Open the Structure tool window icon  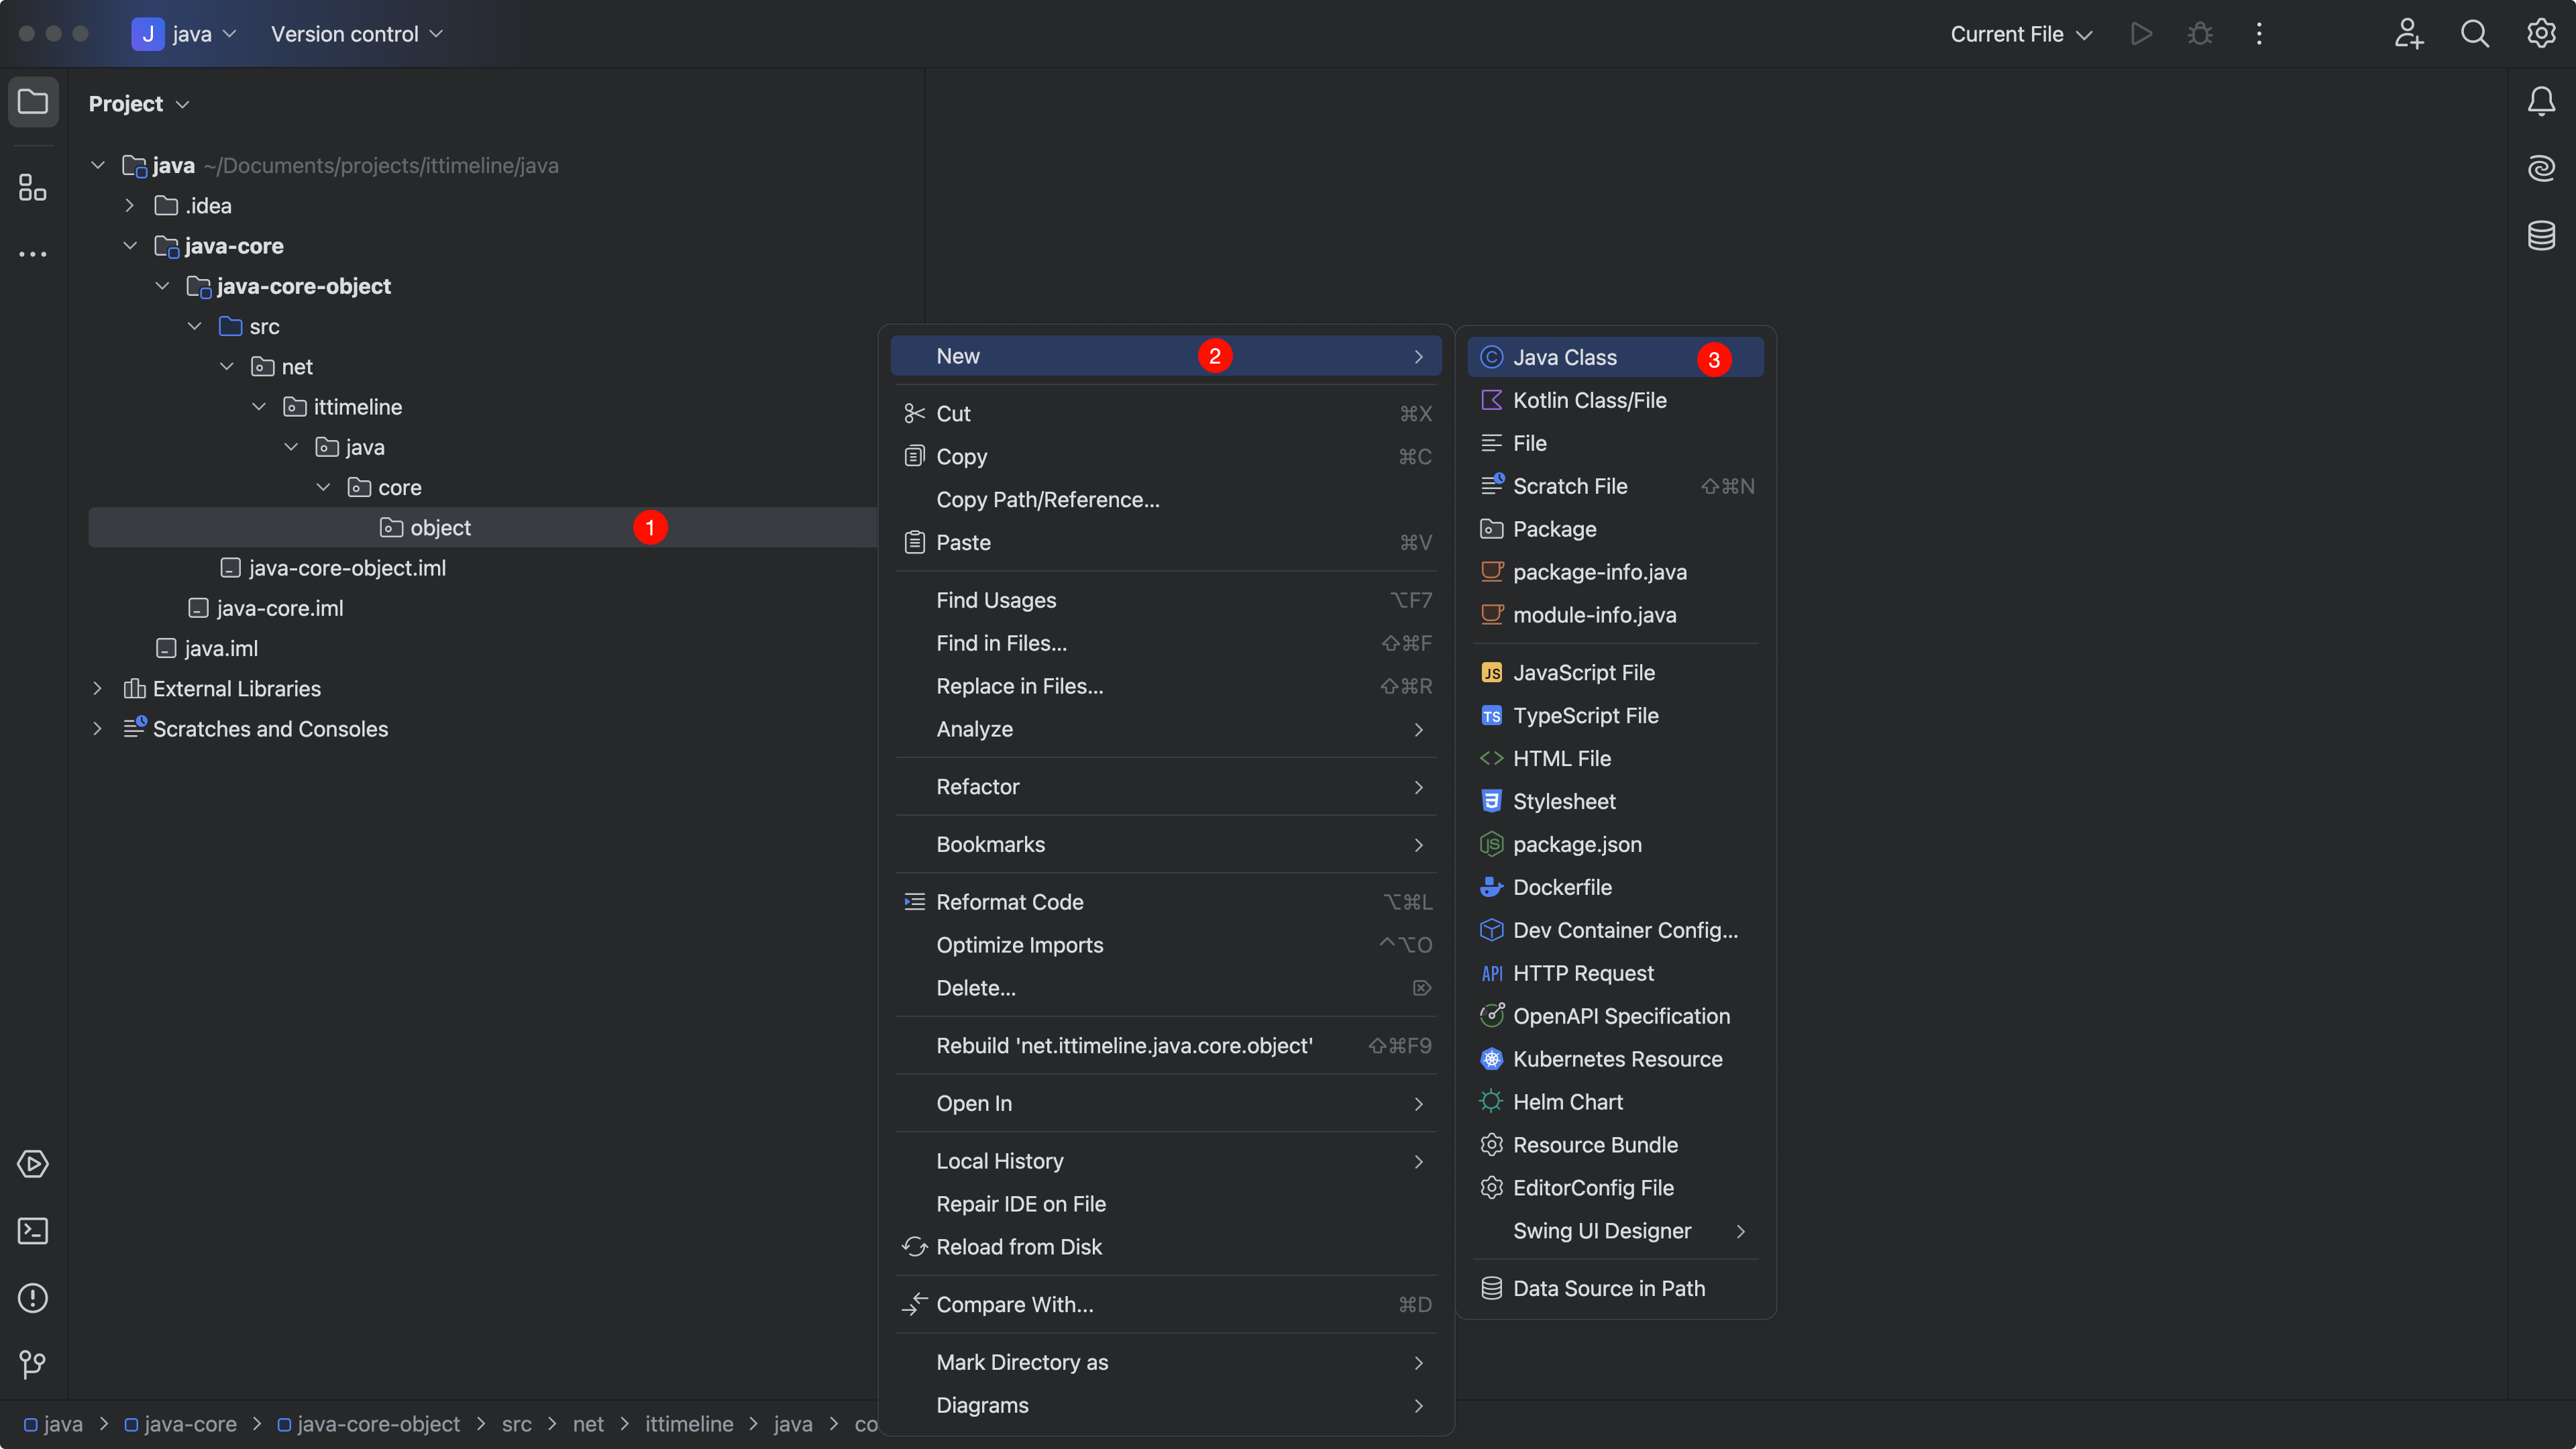(x=33, y=187)
